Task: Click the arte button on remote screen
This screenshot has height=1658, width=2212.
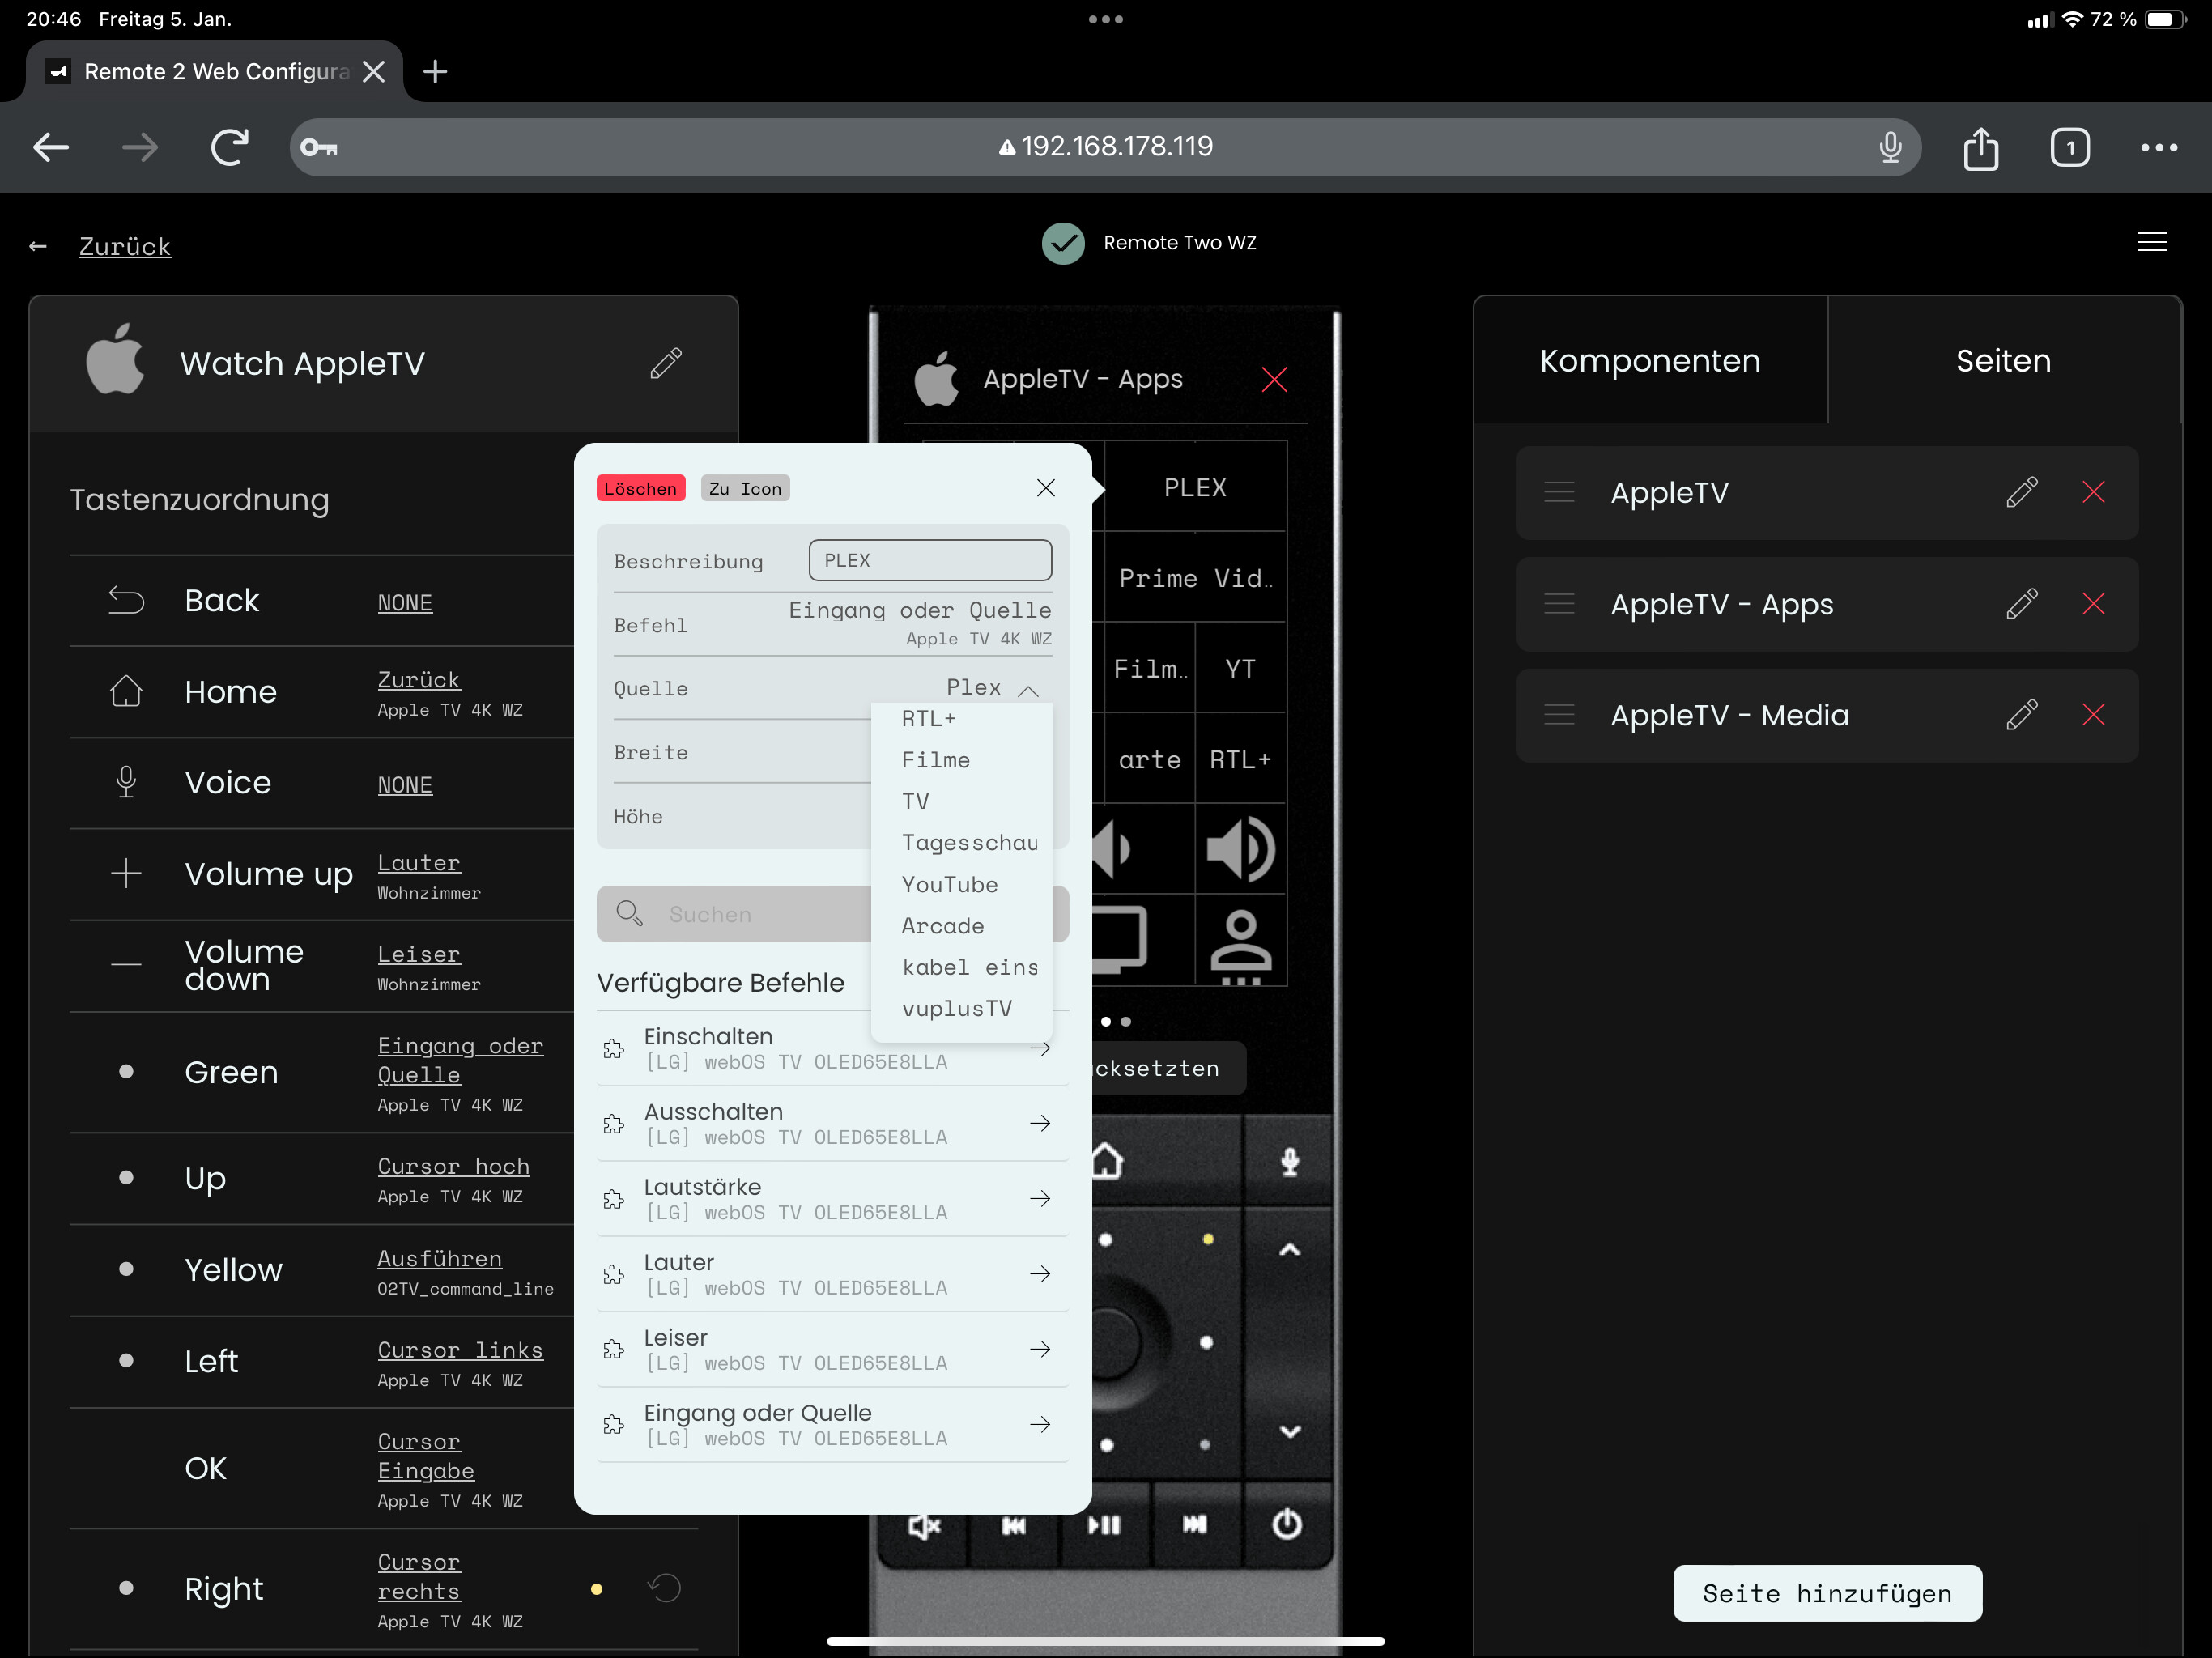Action: [x=1149, y=759]
